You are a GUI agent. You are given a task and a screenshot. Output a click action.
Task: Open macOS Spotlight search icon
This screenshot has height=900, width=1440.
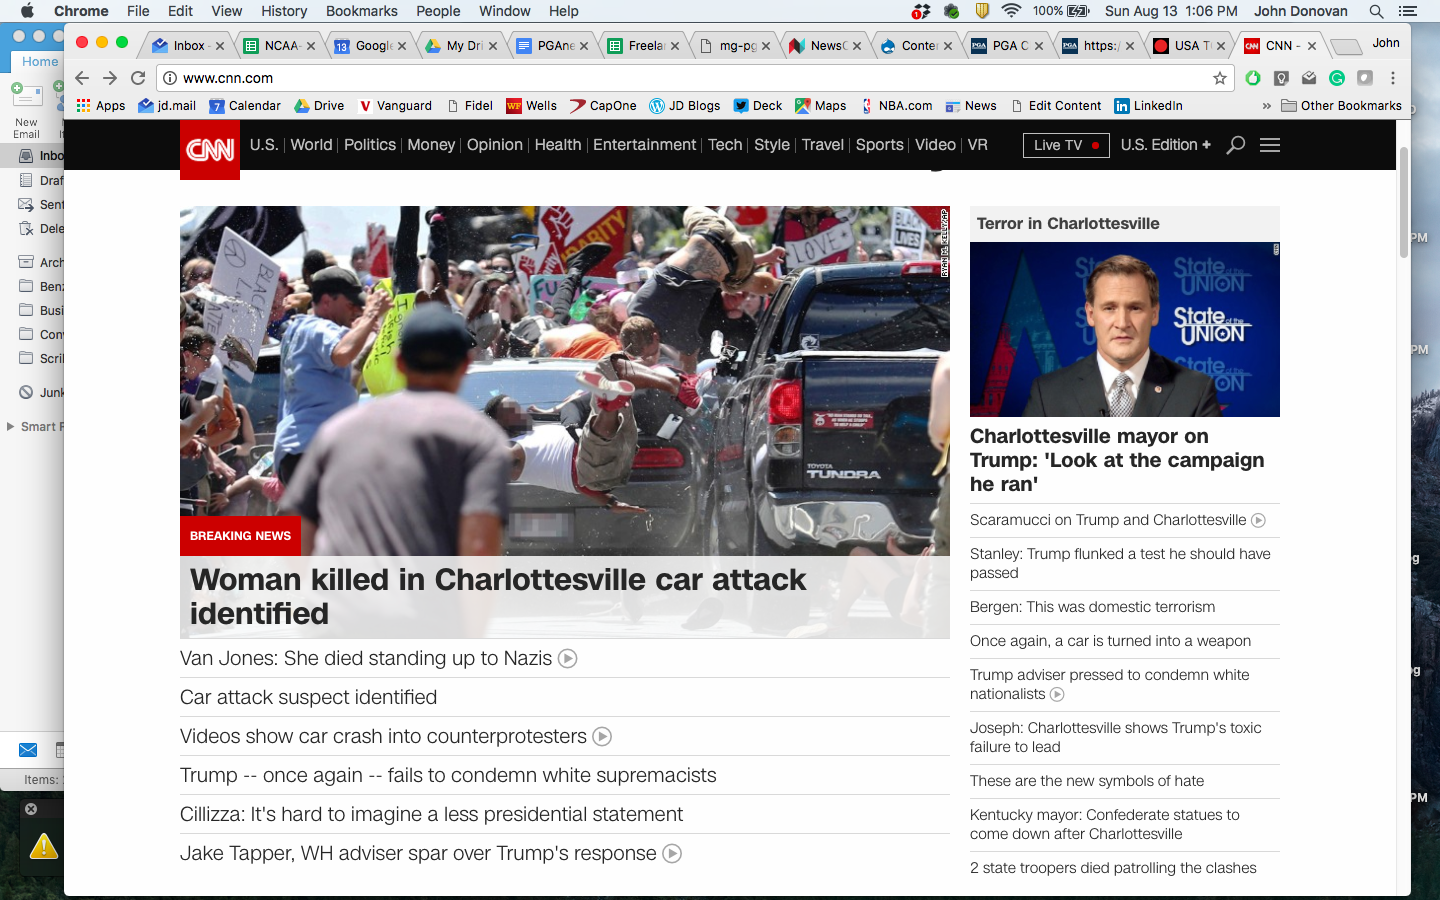(x=1376, y=11)
